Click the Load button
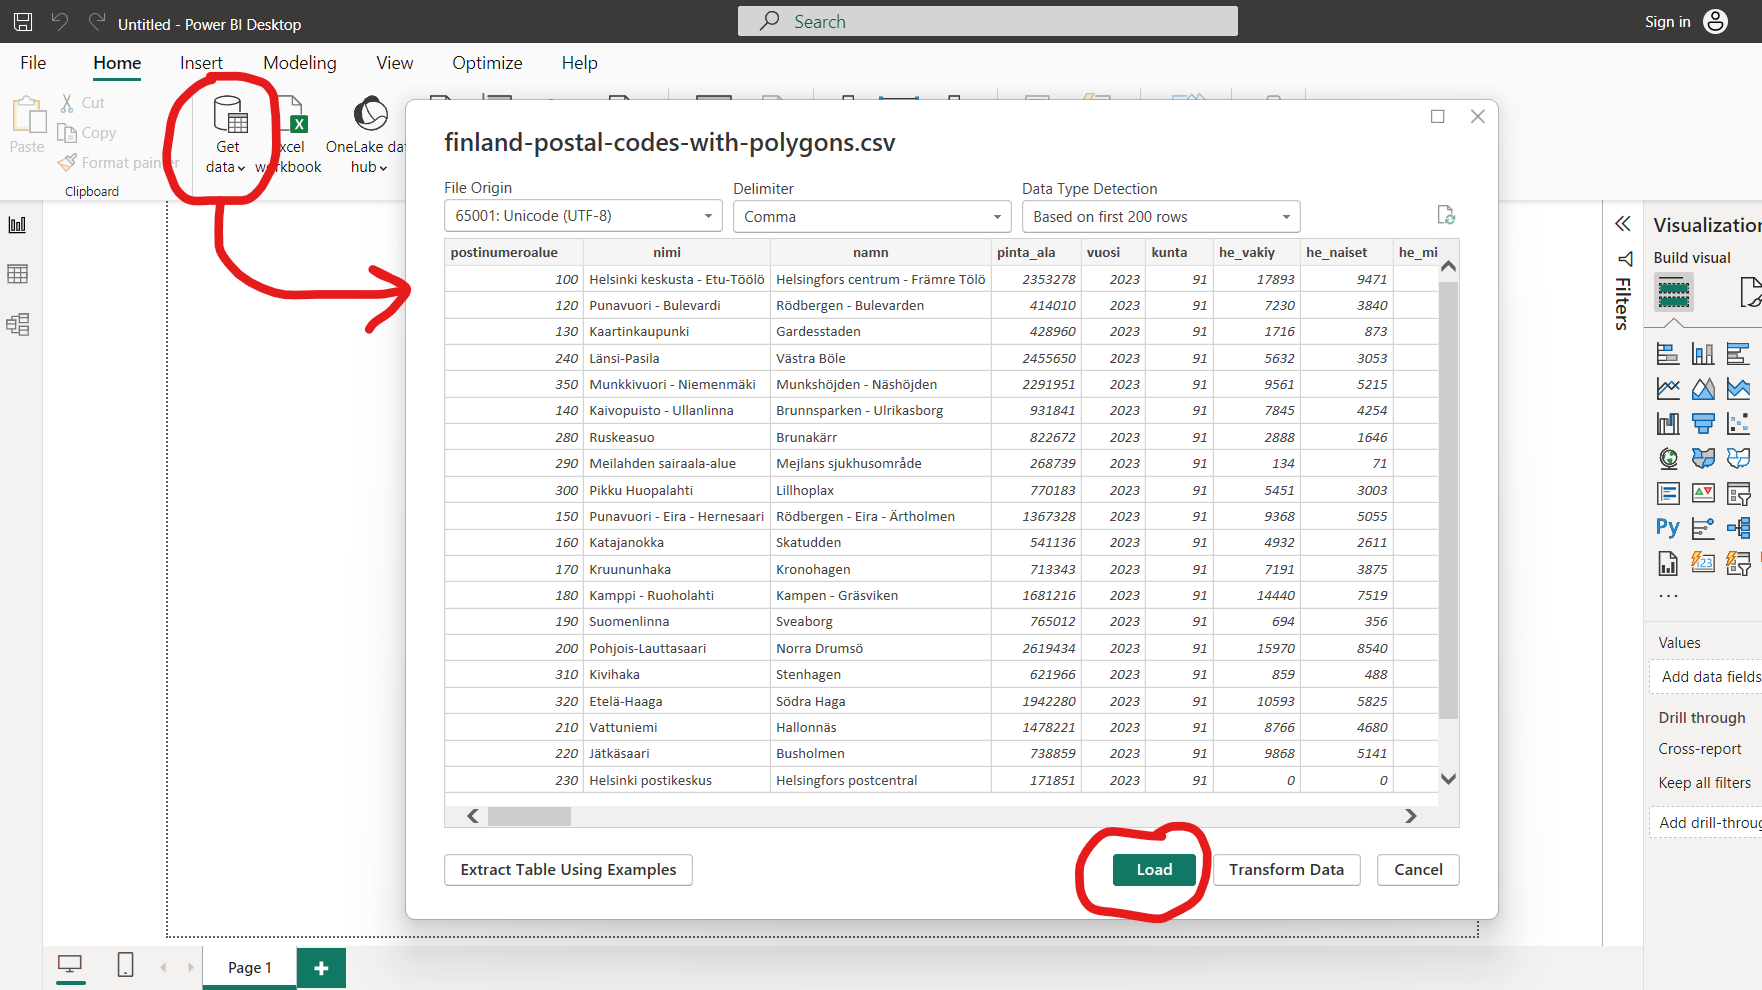 [1154, 870]
